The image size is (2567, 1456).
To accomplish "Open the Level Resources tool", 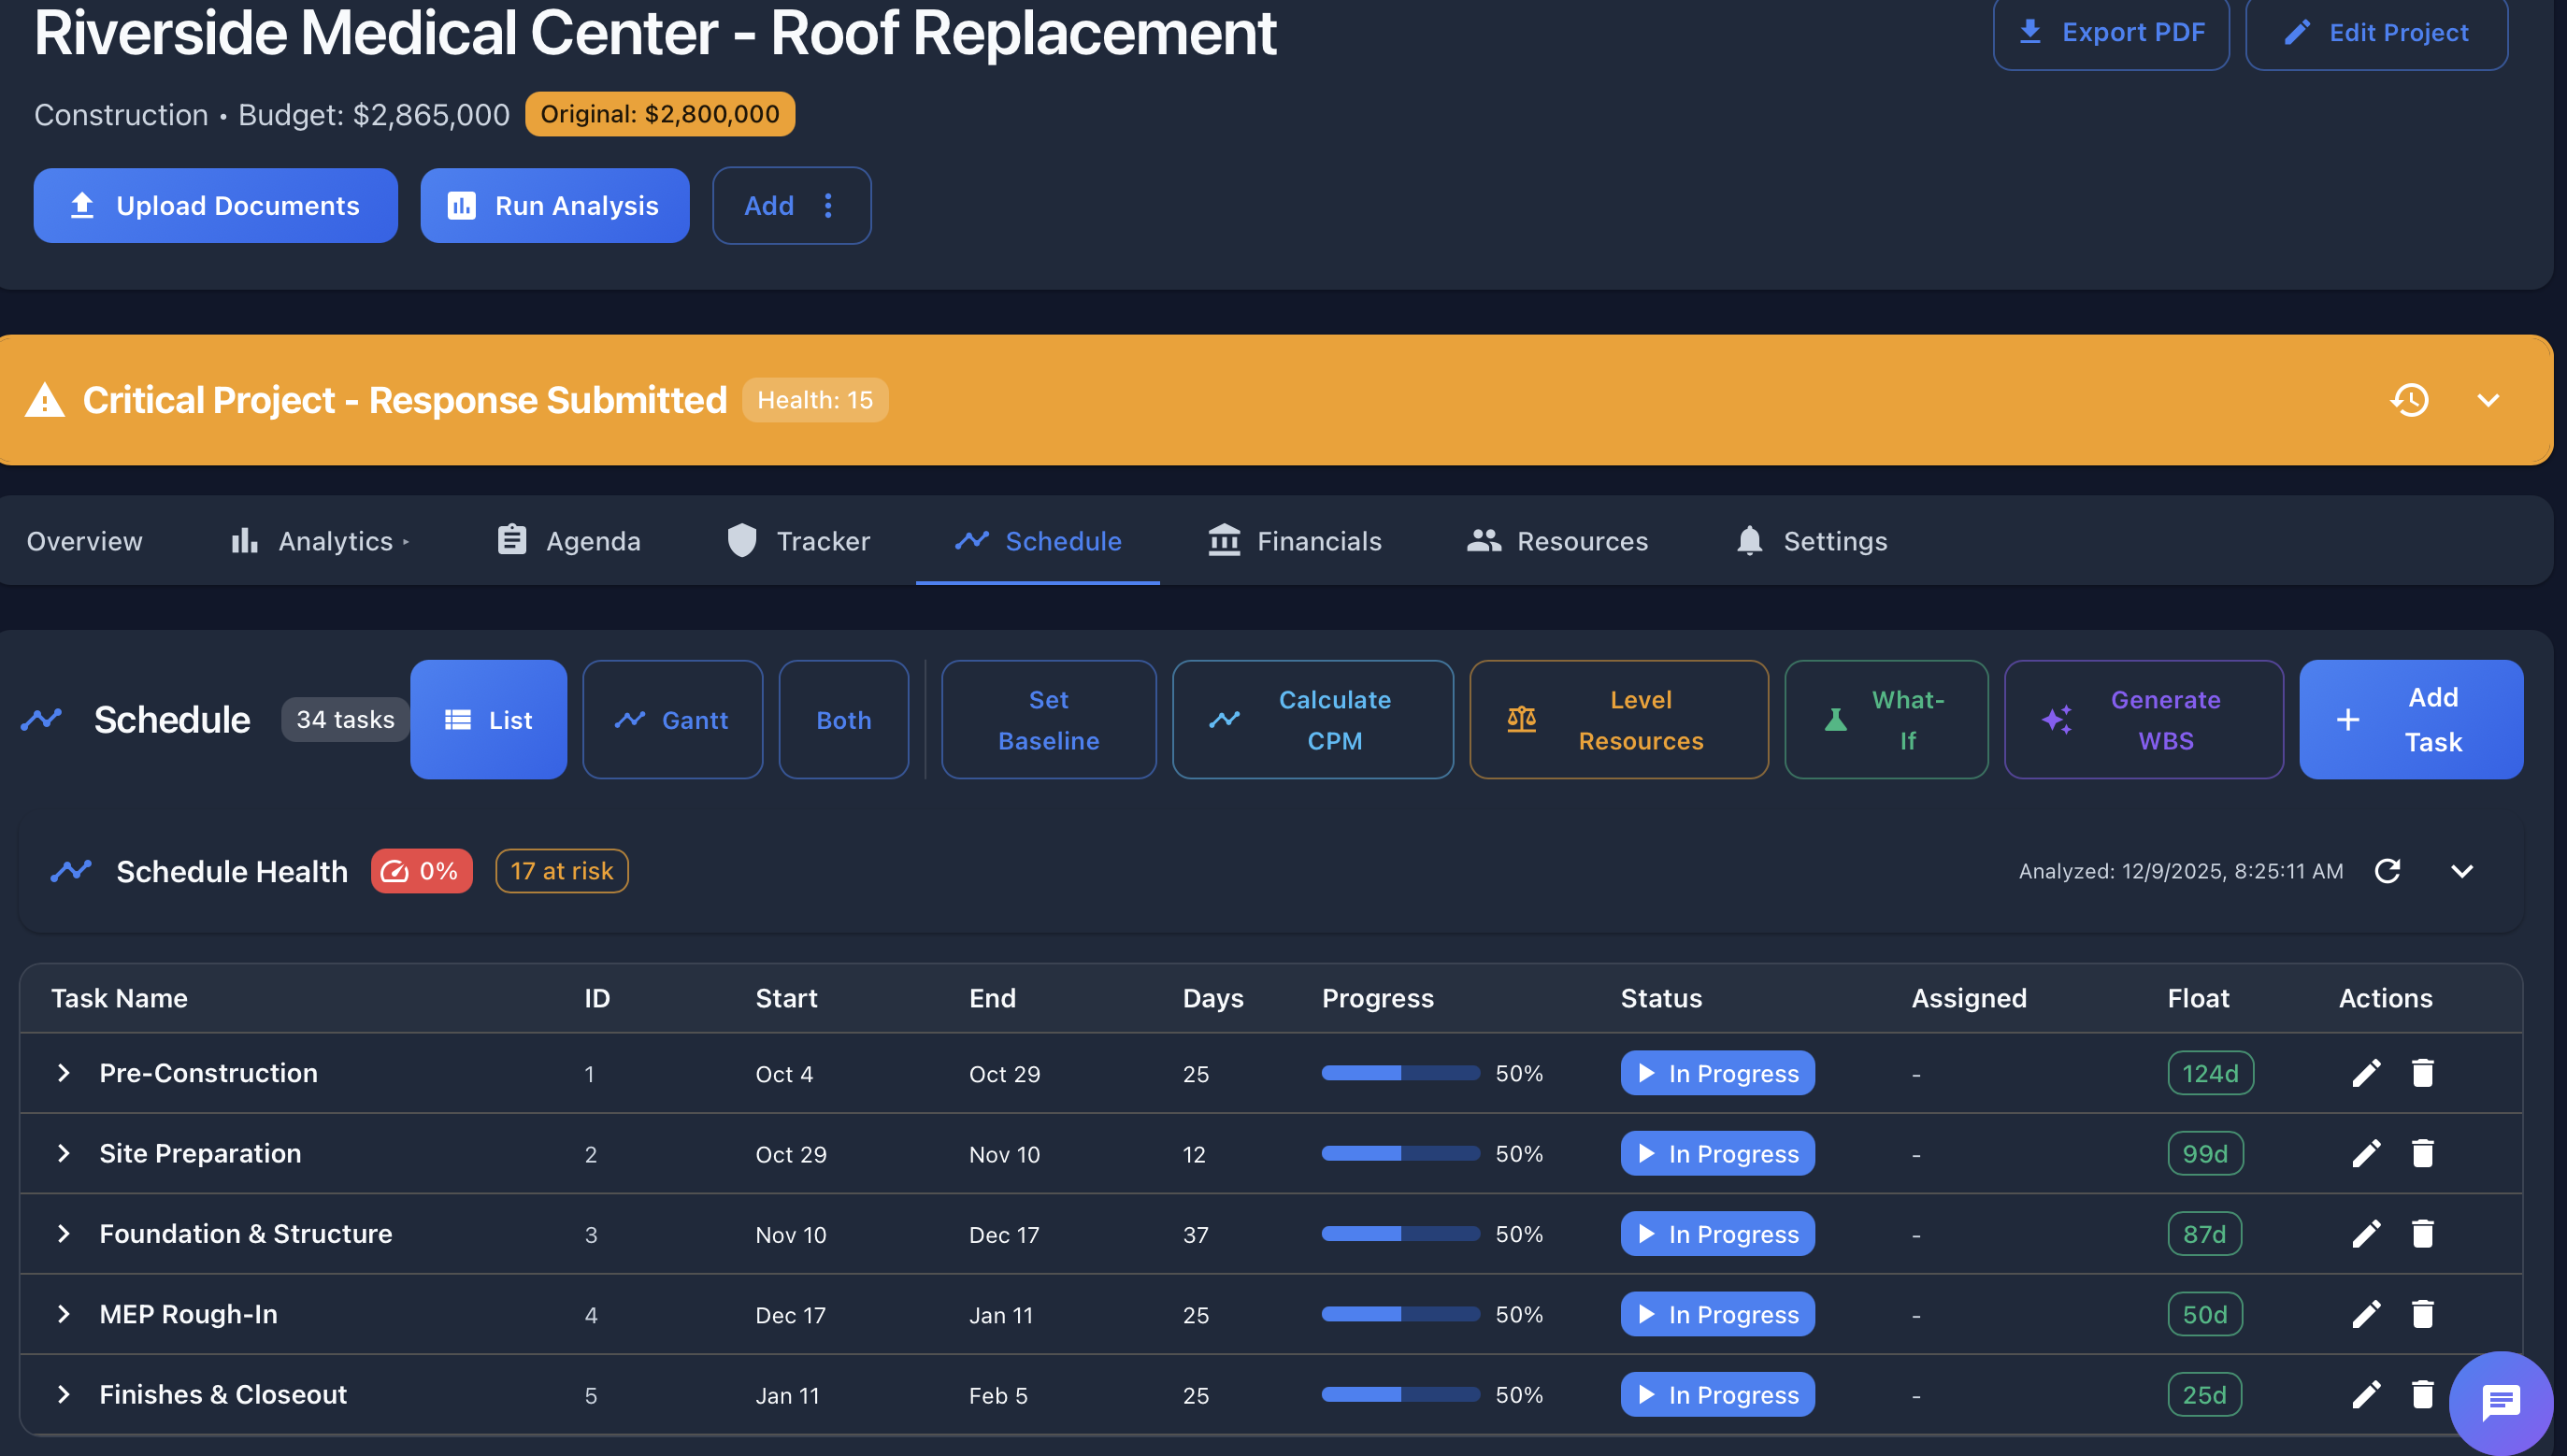I will pos(1618,719).
